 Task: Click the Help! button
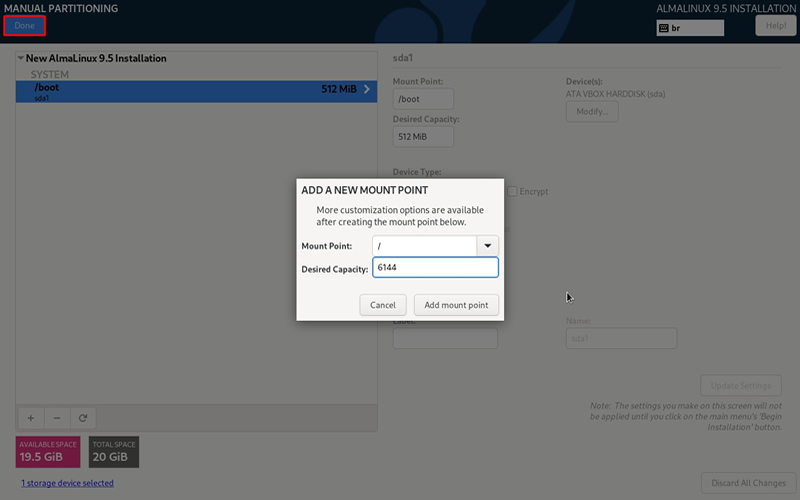(776, 26)
